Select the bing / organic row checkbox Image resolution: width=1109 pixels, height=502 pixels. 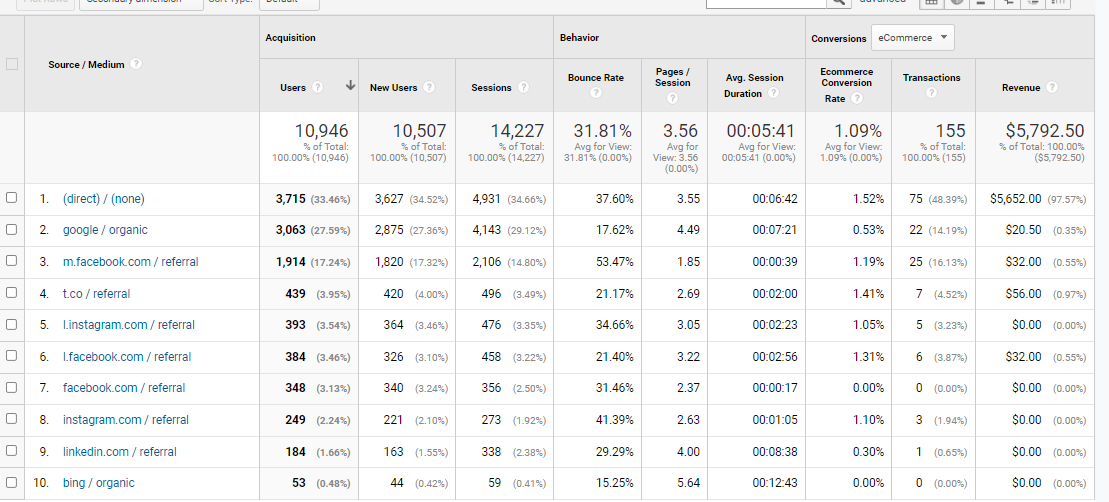tap(11, 482)
